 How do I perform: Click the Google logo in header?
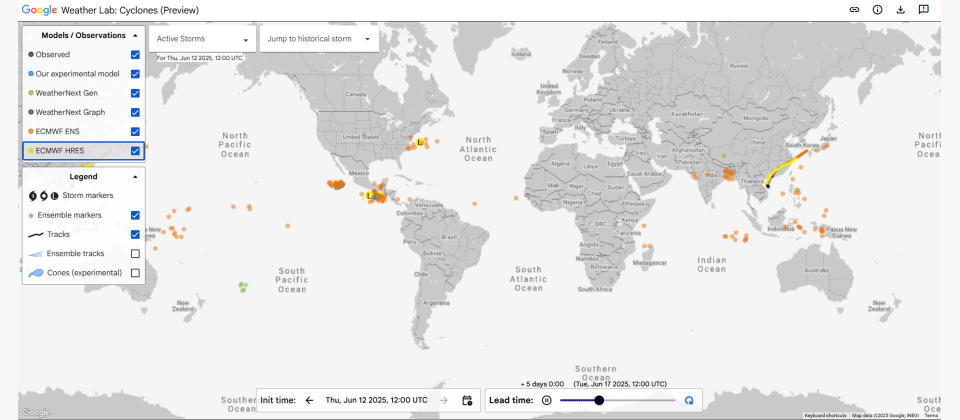[x=39, y=10]
